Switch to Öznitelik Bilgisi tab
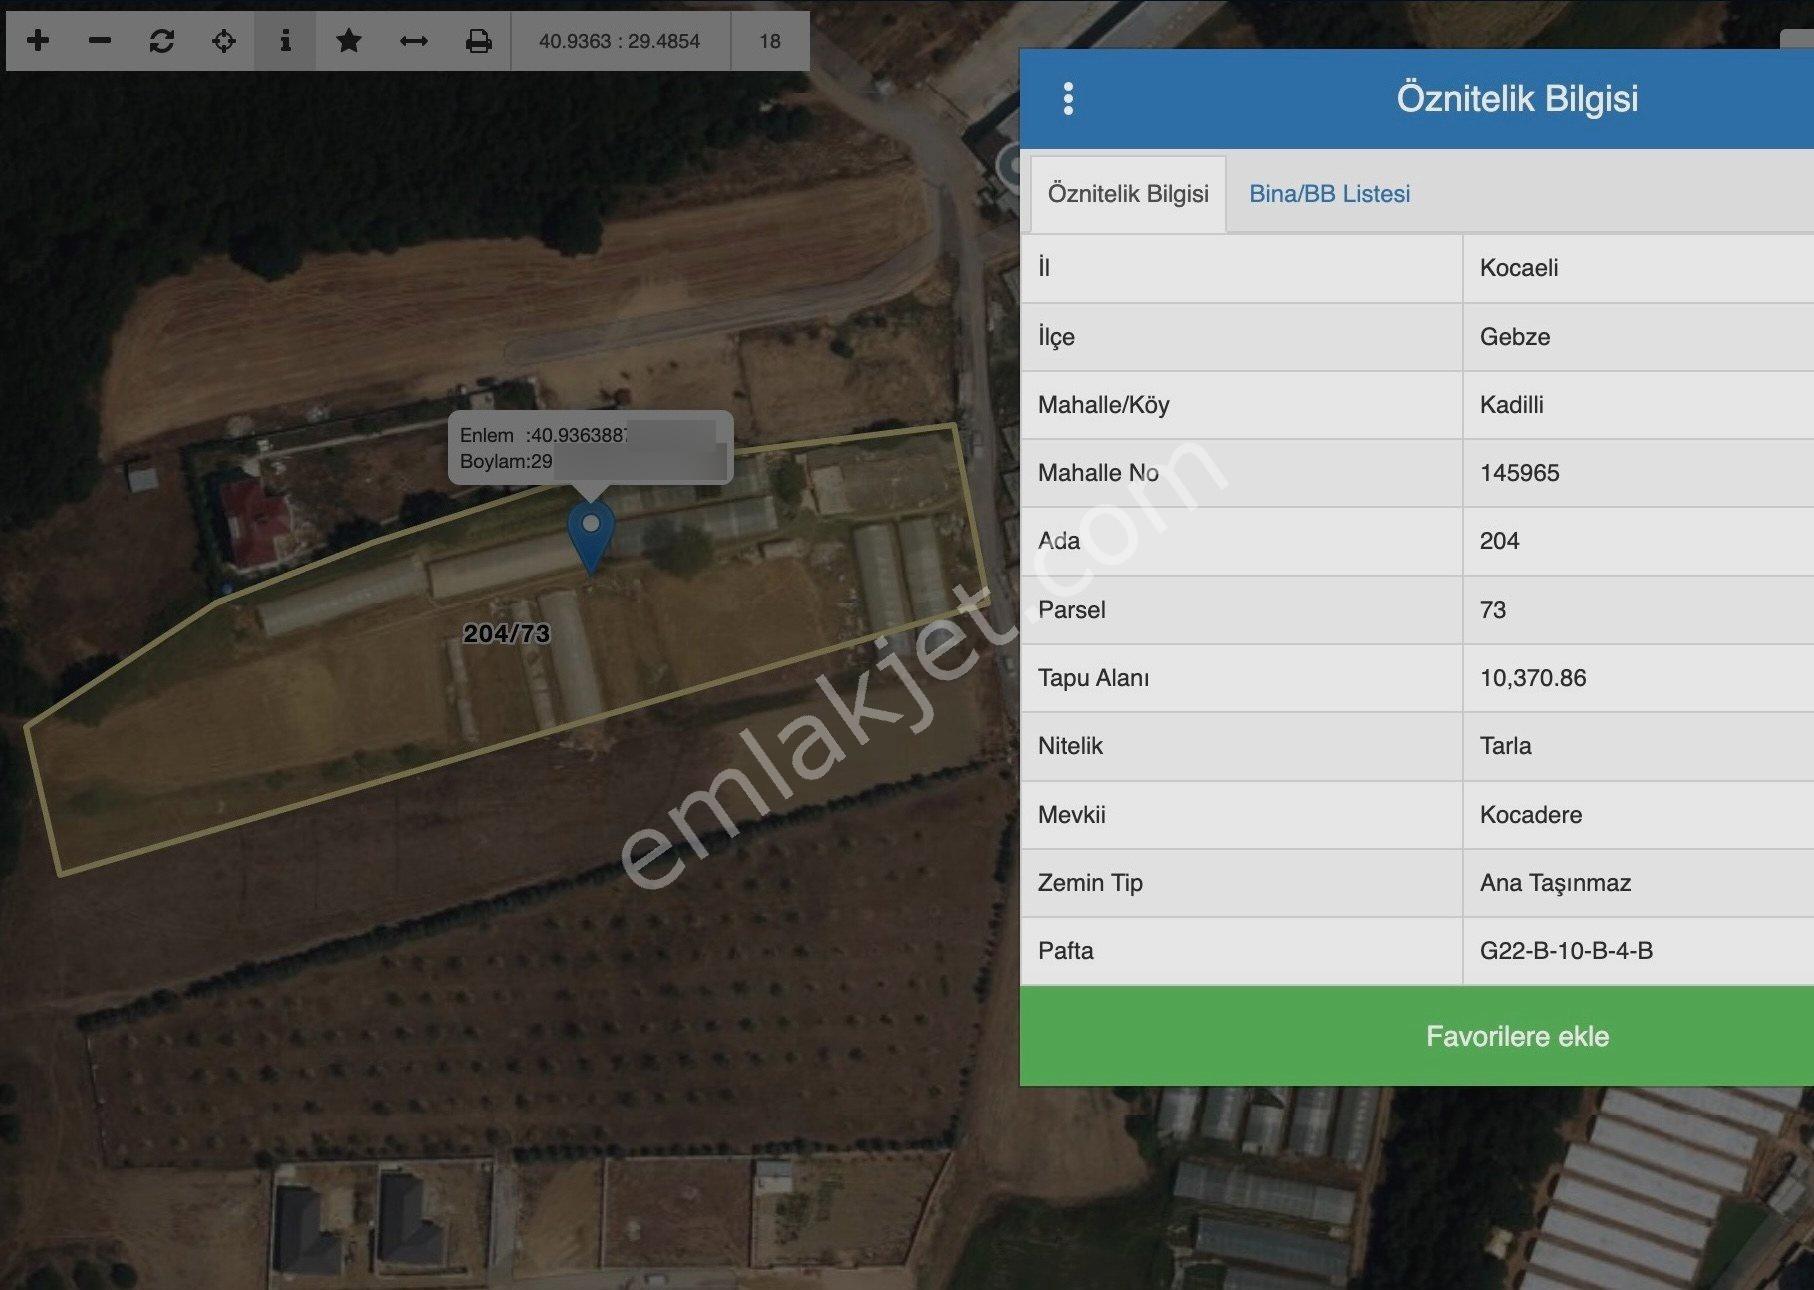1814x1290 pixels. point(1128,194)
